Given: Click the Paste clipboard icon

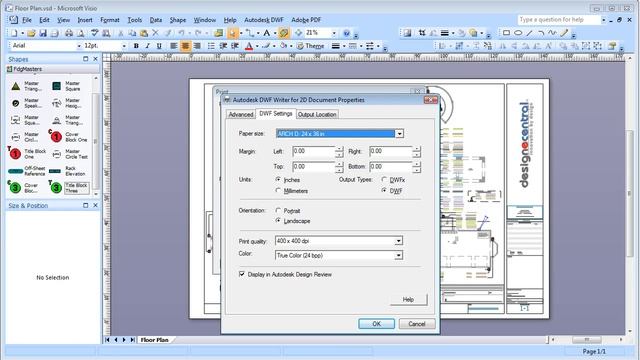Looking at the screenshot, I should click(x=144, y=33).
